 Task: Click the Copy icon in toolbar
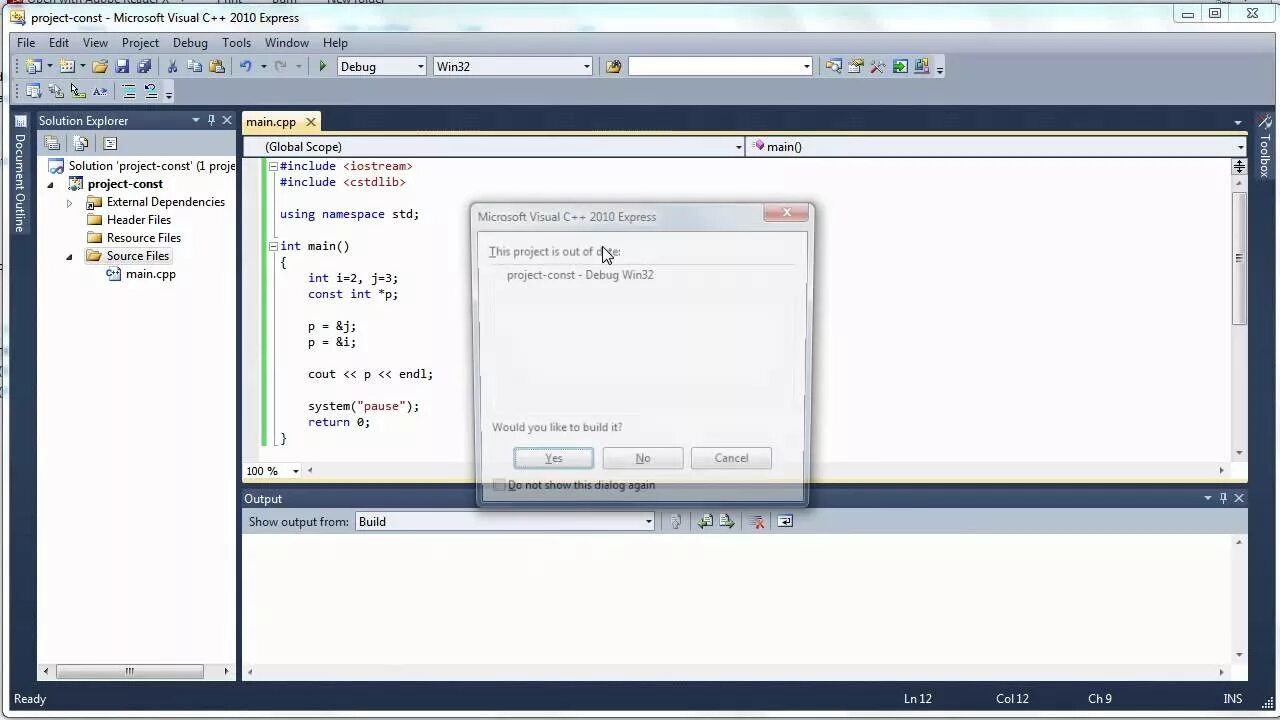[x=194, y=66]
